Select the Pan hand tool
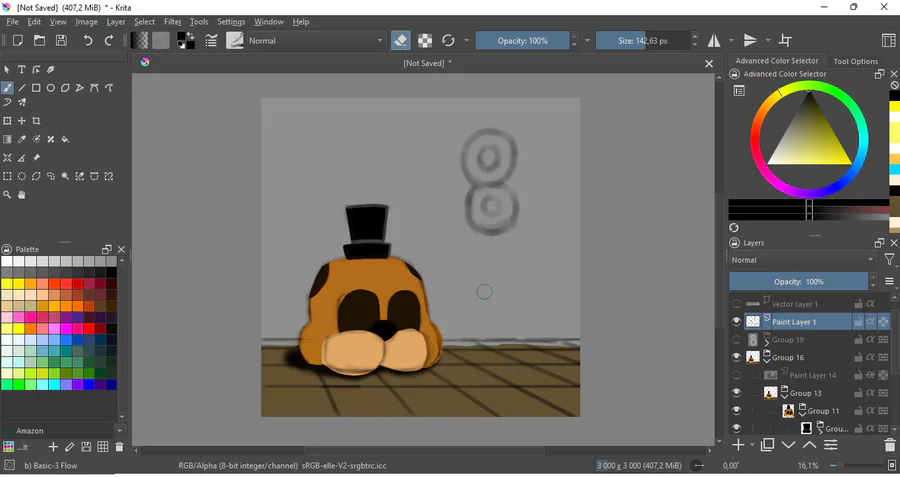The image size is (900, 477). (22, 195)
